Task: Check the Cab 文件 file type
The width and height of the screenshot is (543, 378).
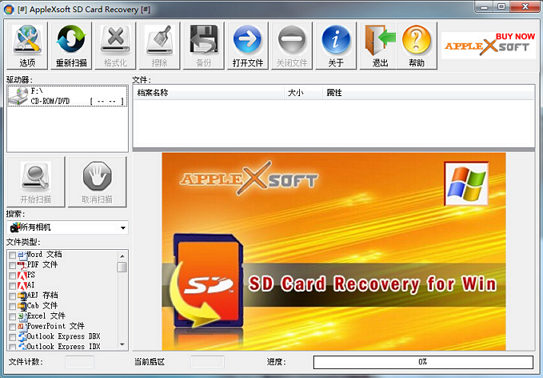Action: pyautogui.click(x=12, y=306)
